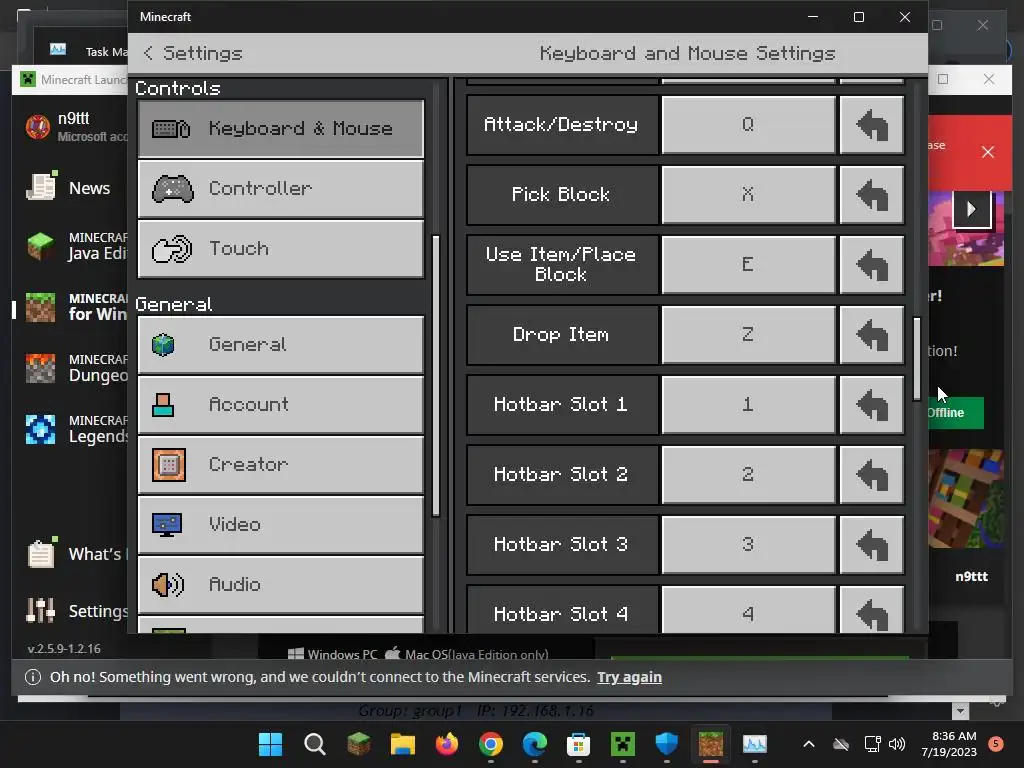Open the General settings section
This screenshot has height=768, width=1024.
281,344
